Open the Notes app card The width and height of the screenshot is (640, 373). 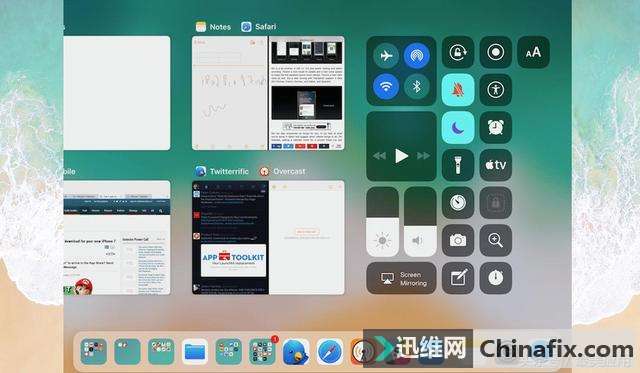pos(229,93)
